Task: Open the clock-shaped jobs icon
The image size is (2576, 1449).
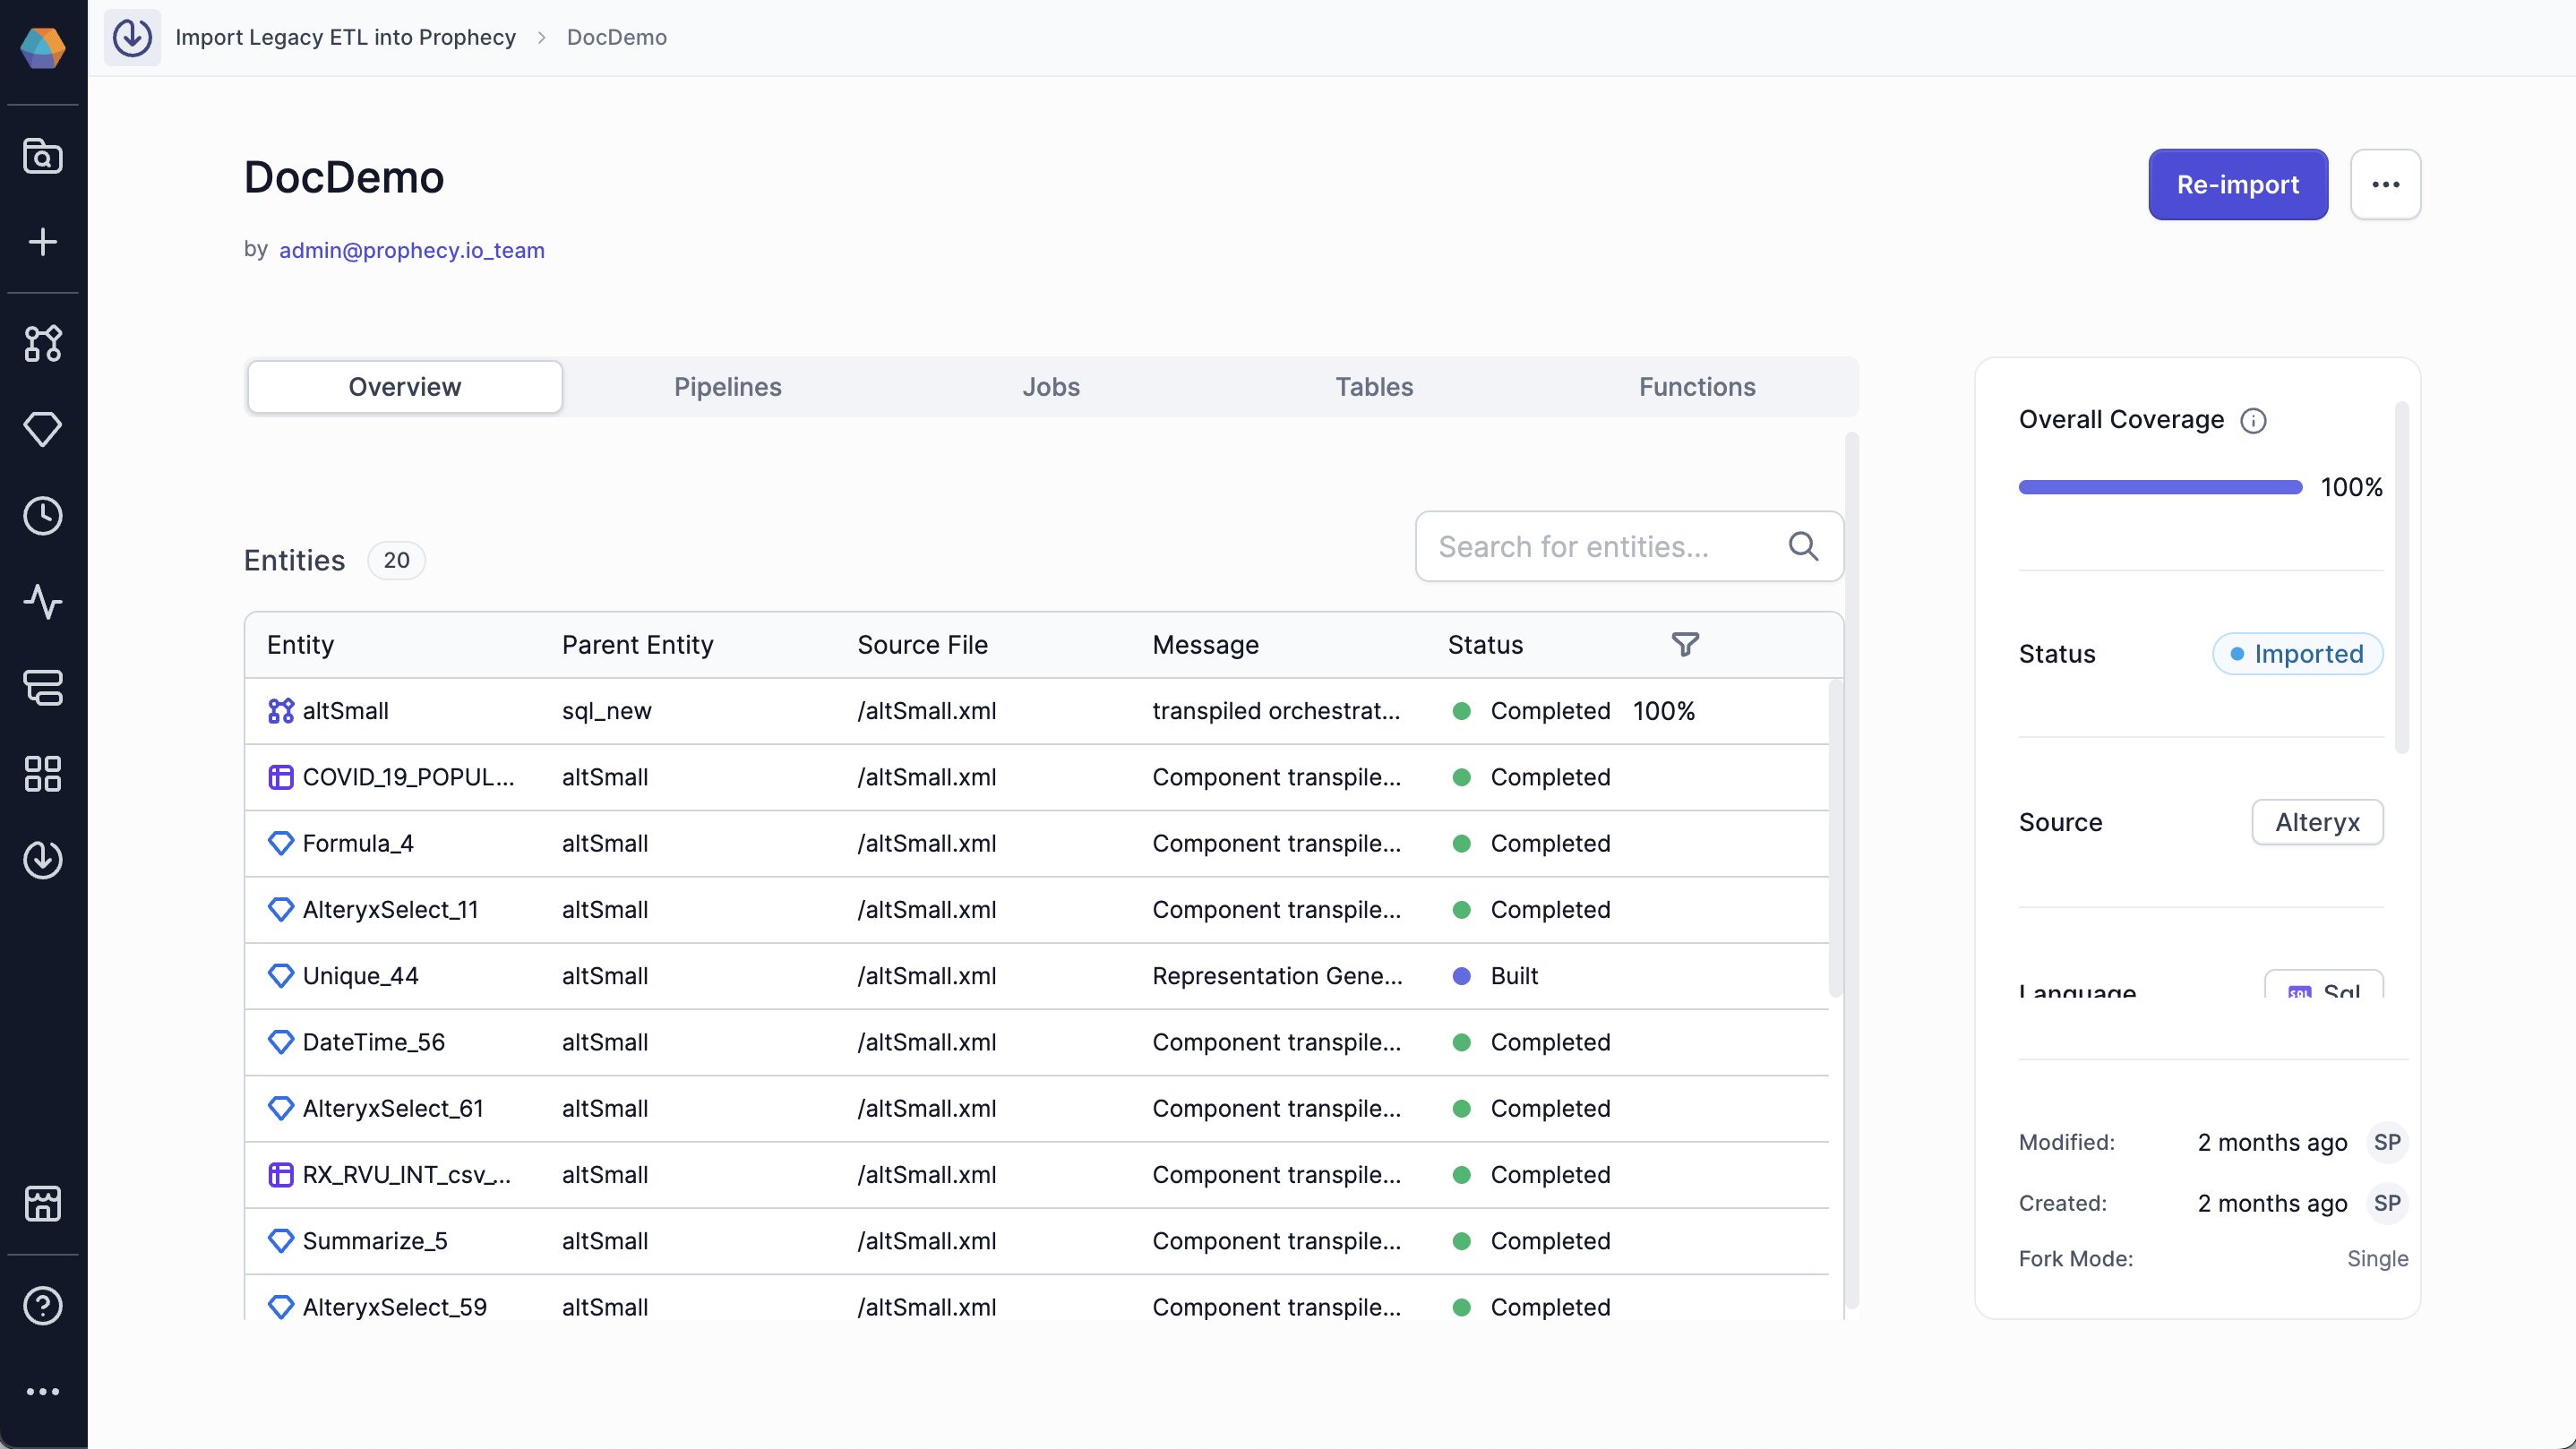Action: click(43, 516)
